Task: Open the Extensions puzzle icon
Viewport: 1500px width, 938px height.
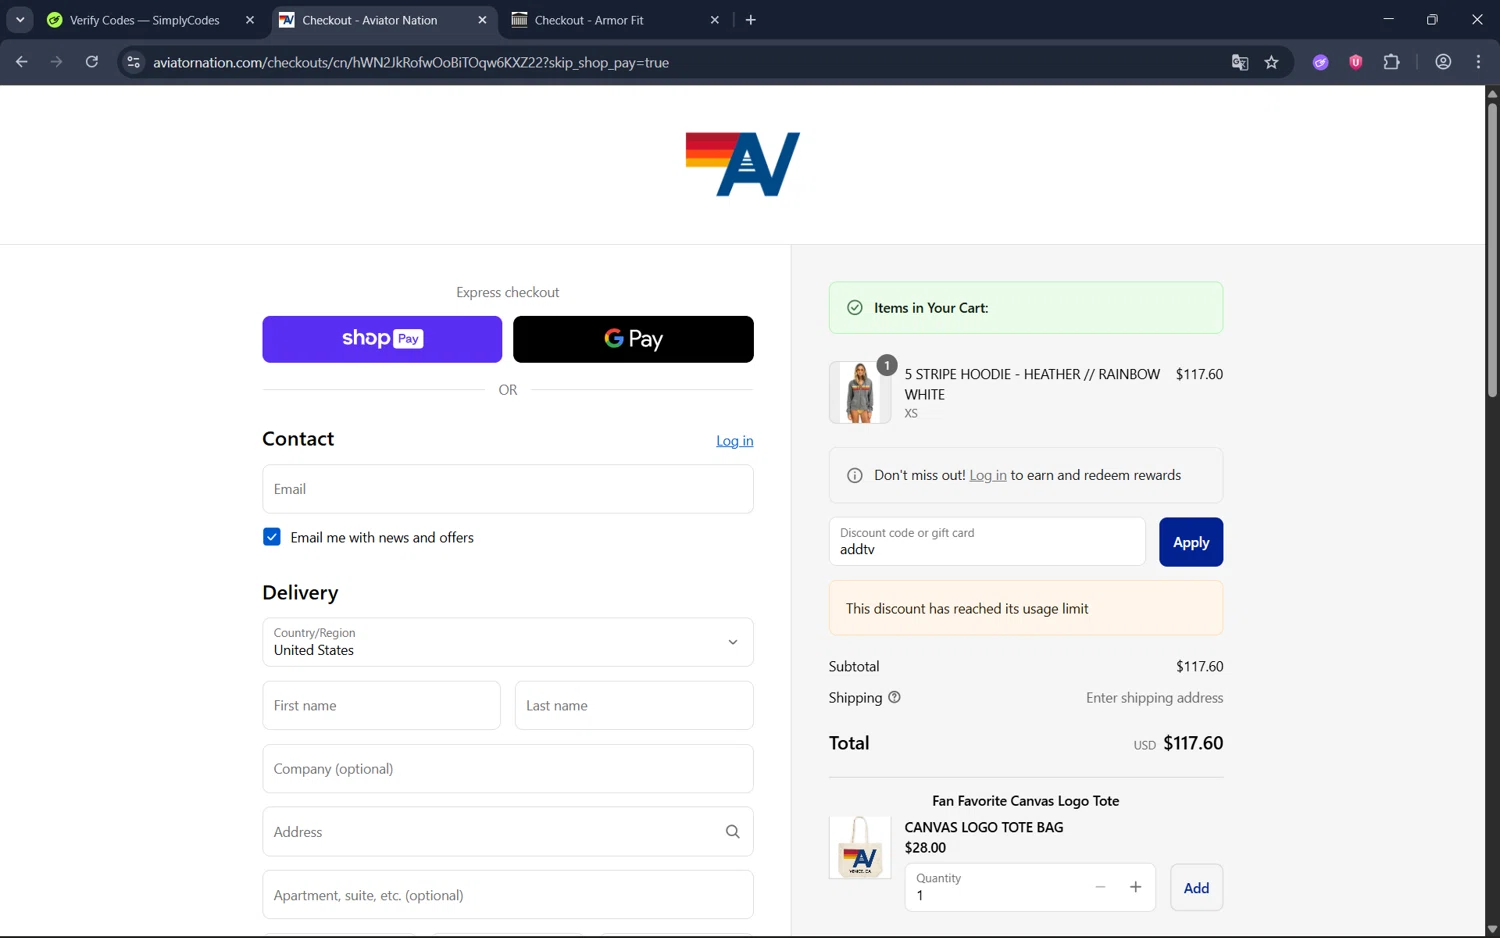Action: click(x=1391, y=62)
